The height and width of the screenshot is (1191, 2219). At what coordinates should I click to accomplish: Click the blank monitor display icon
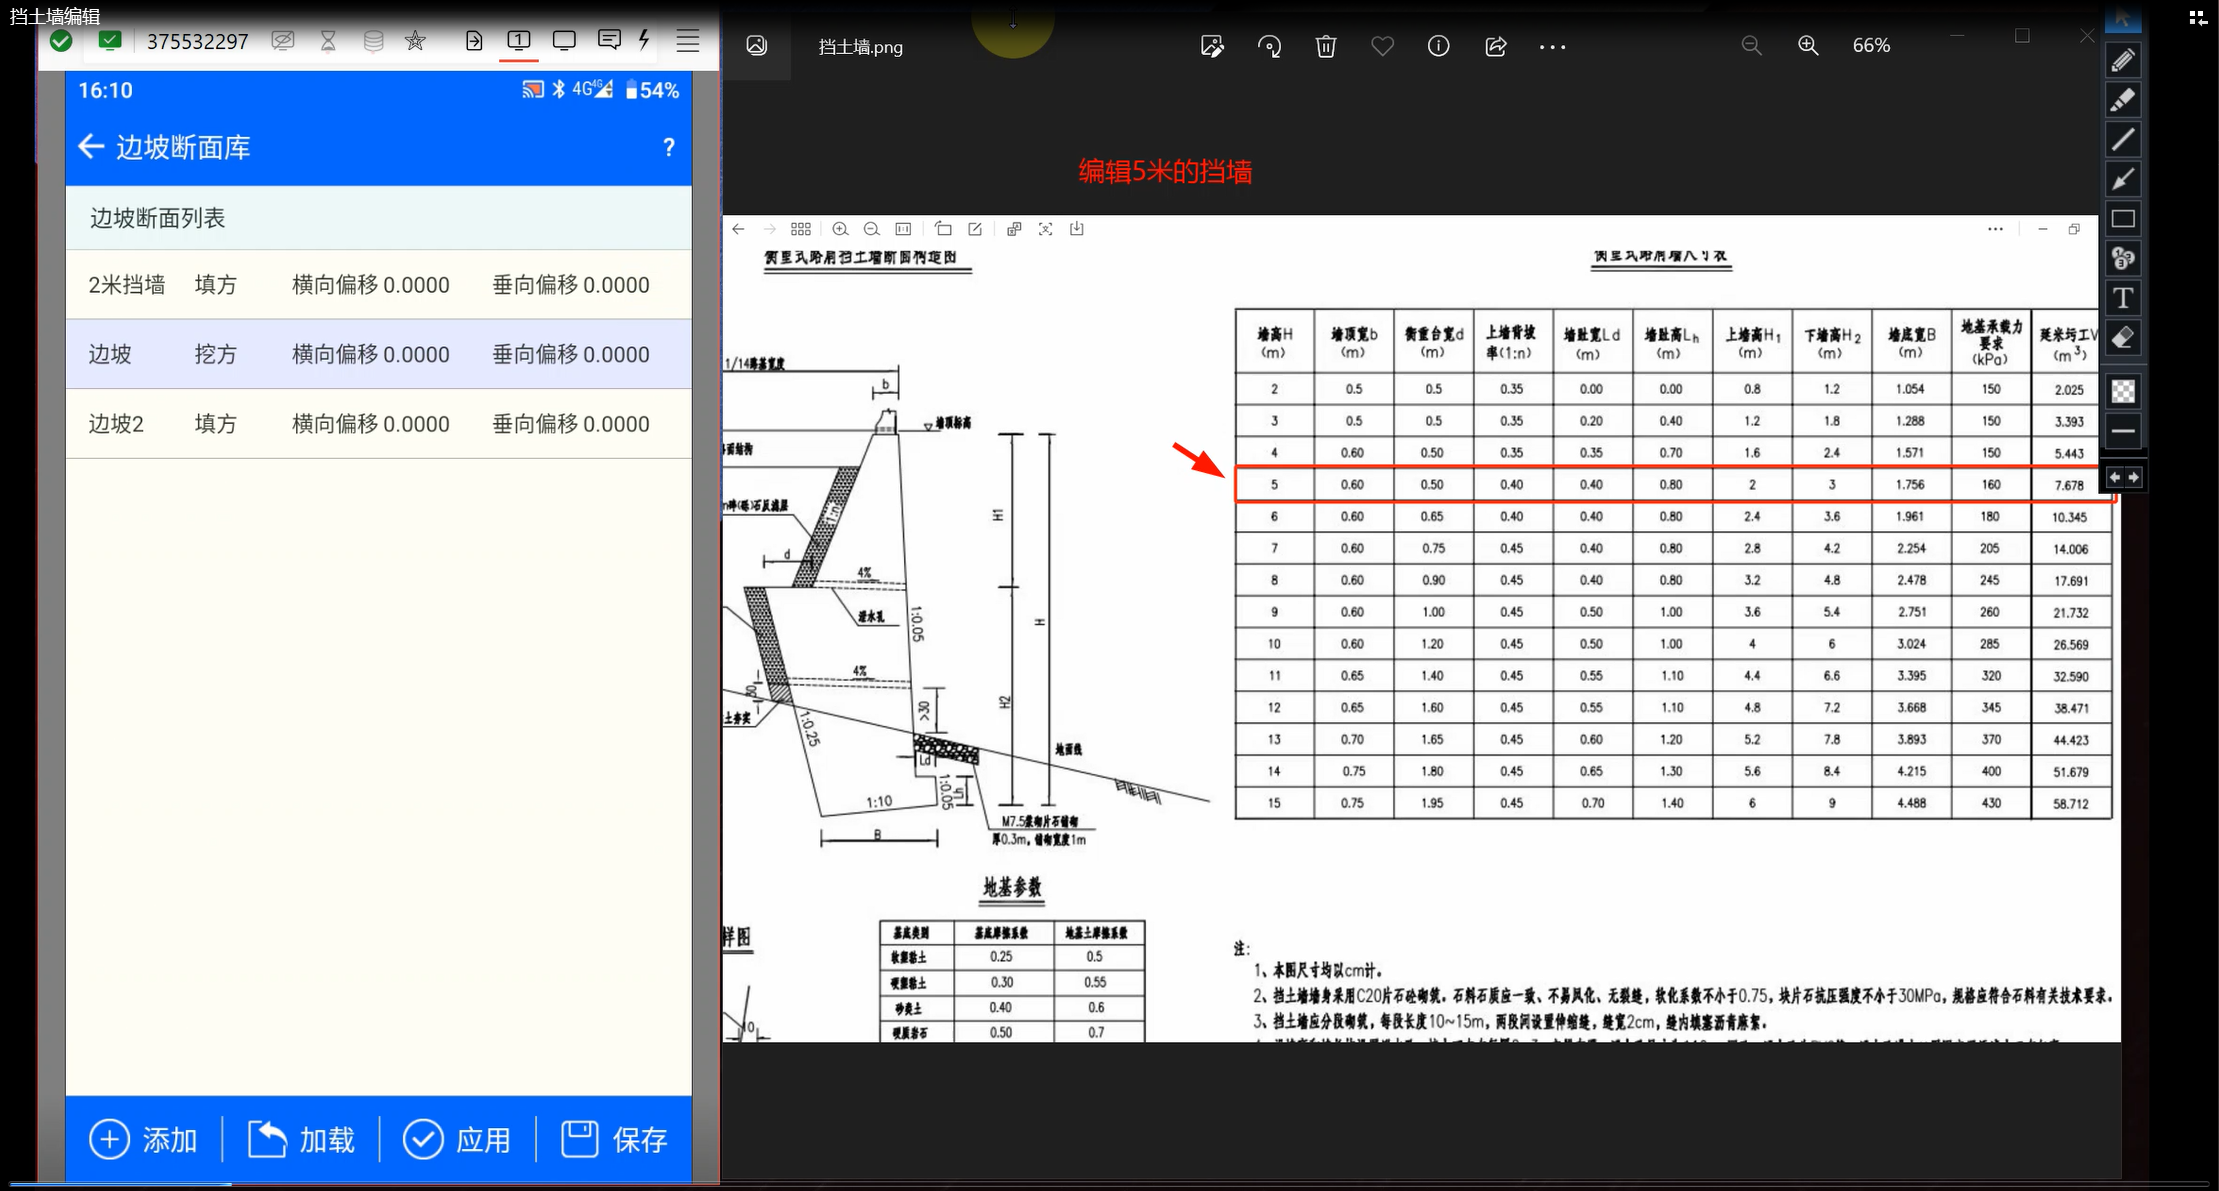[564, 40]
